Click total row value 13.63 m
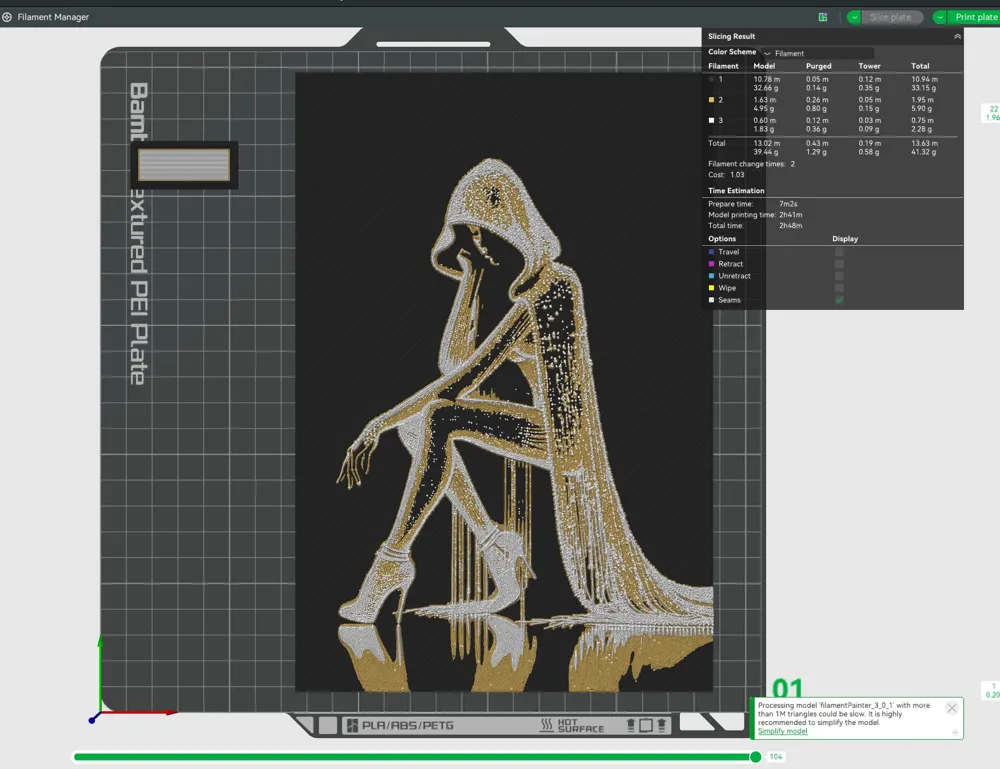This screenshot has width=1000, height=769. (924, 143)
